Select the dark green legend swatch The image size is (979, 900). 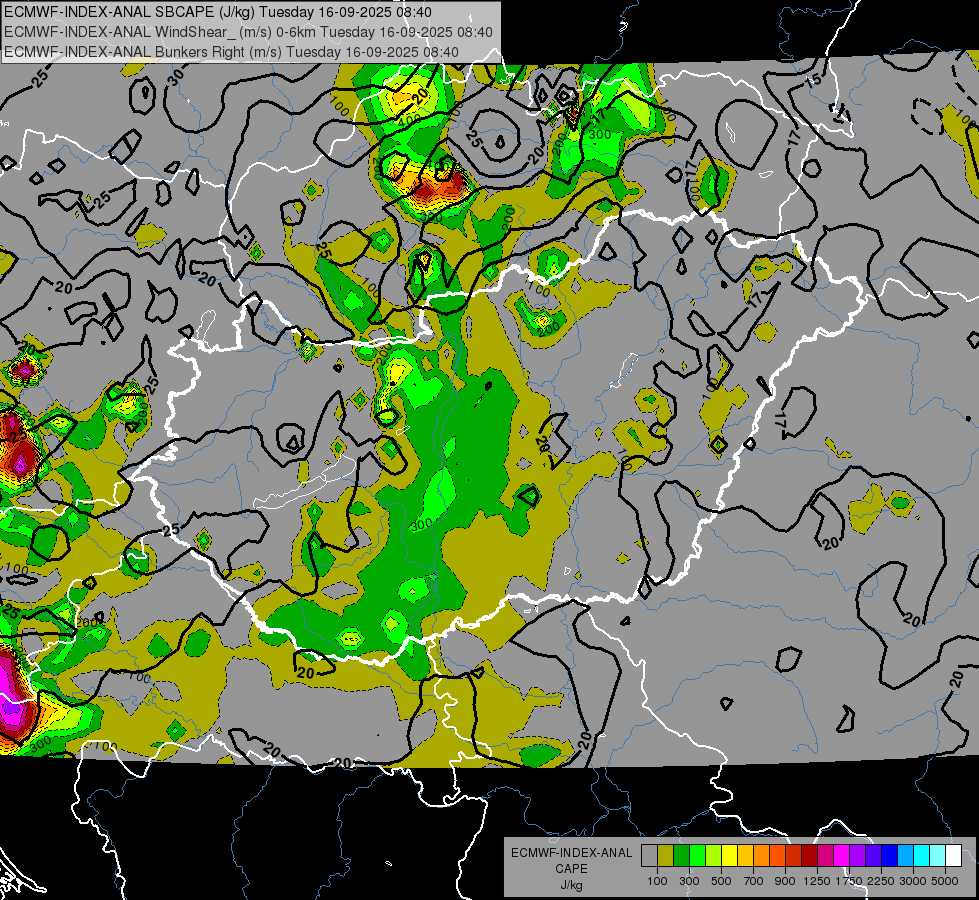click(x=681, y=855)
